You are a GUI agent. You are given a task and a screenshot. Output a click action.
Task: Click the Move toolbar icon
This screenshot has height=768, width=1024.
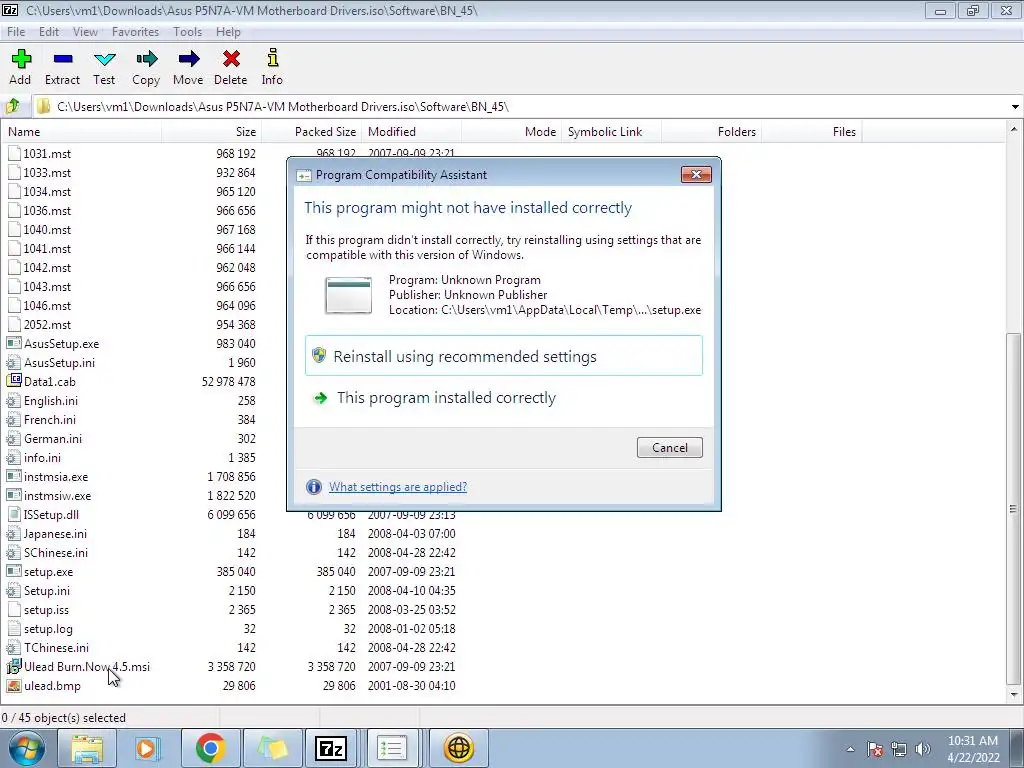point(189,59)
